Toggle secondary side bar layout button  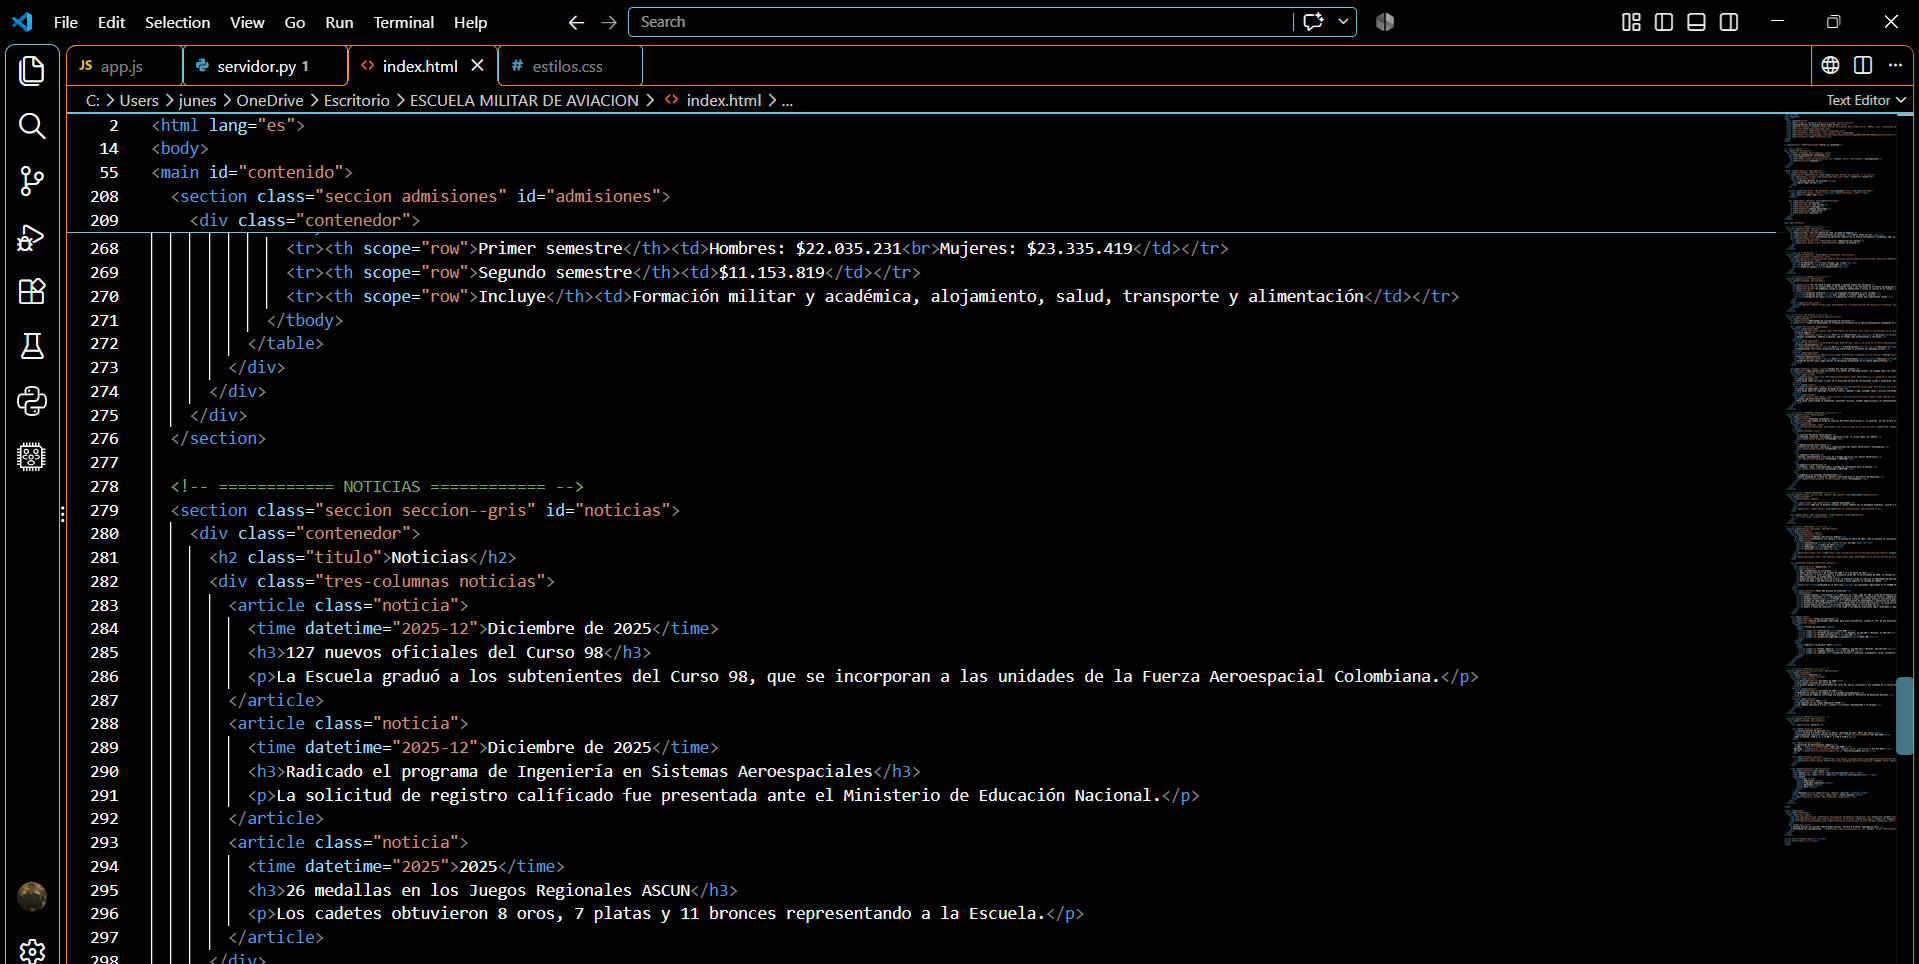tap(1729, 22)
